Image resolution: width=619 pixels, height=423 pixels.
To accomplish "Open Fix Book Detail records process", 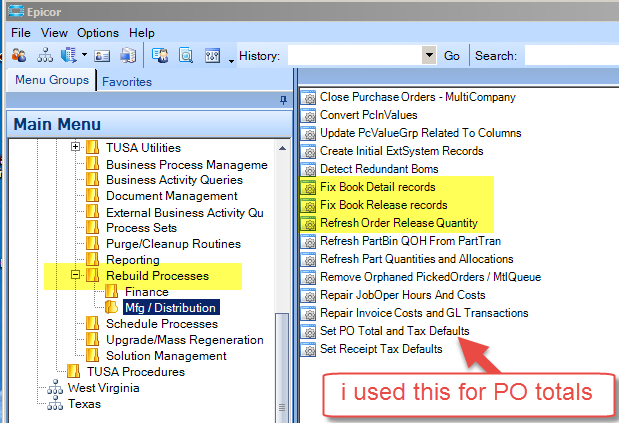I will pos(377,187).
